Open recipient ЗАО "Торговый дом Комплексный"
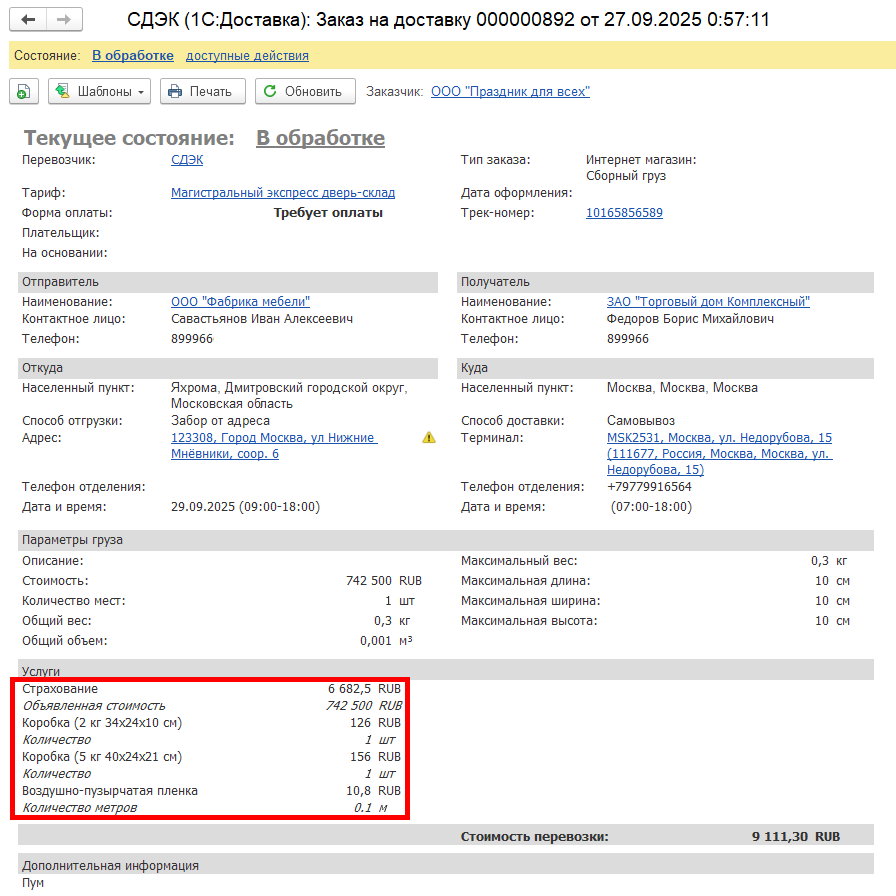 708,301
